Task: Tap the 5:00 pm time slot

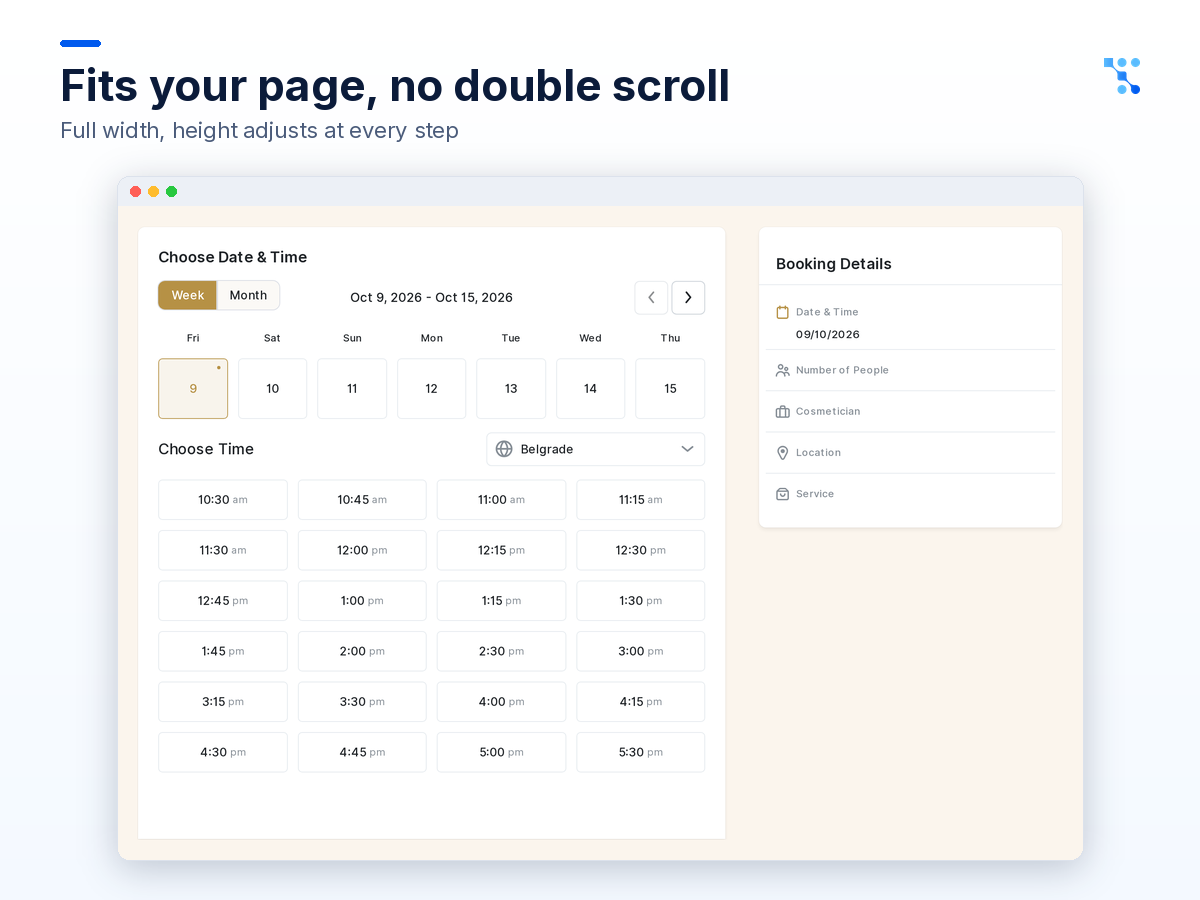Action: click(x=501, y=752)
